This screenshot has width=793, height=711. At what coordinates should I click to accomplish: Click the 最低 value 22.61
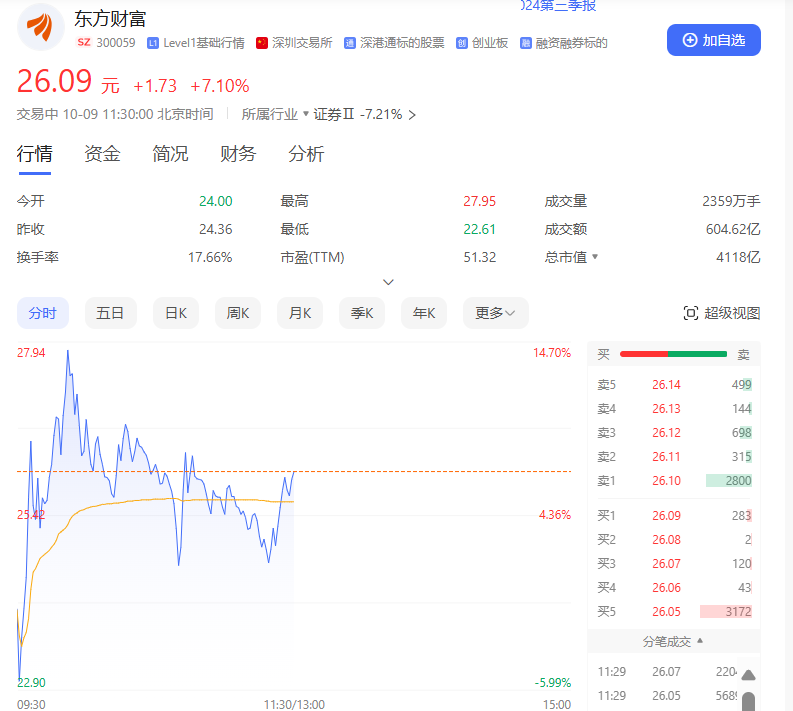point(479,230)
